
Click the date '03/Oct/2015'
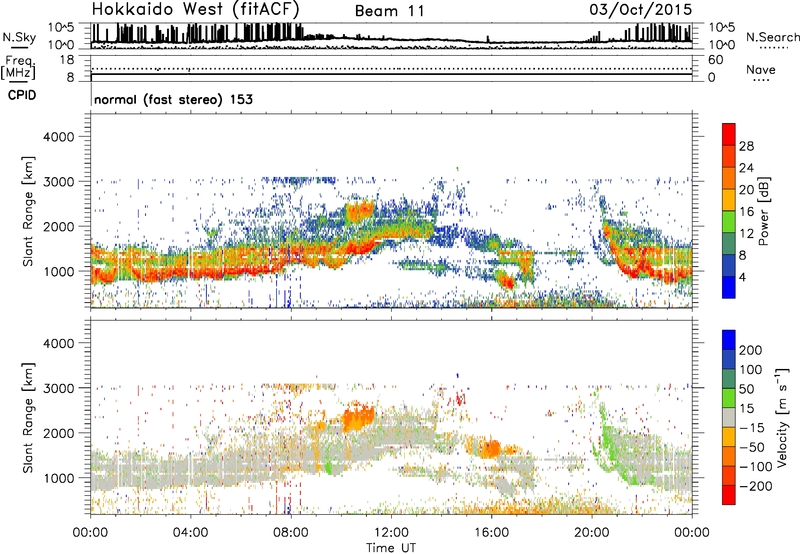tap(641, 10)
